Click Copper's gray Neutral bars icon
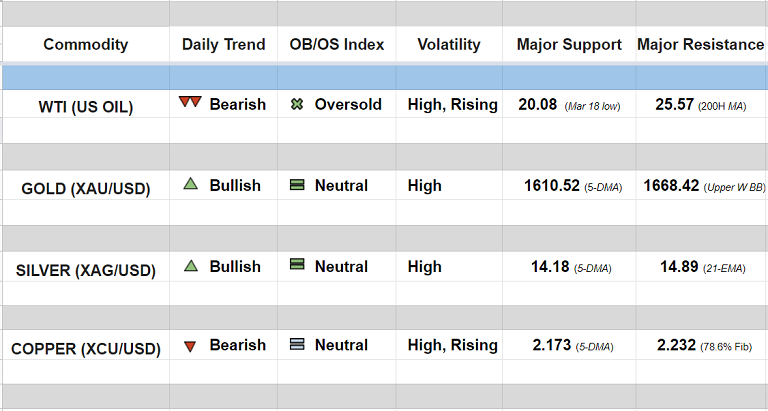The height and width of the screenshot is (411, 768). click(296, 345)
